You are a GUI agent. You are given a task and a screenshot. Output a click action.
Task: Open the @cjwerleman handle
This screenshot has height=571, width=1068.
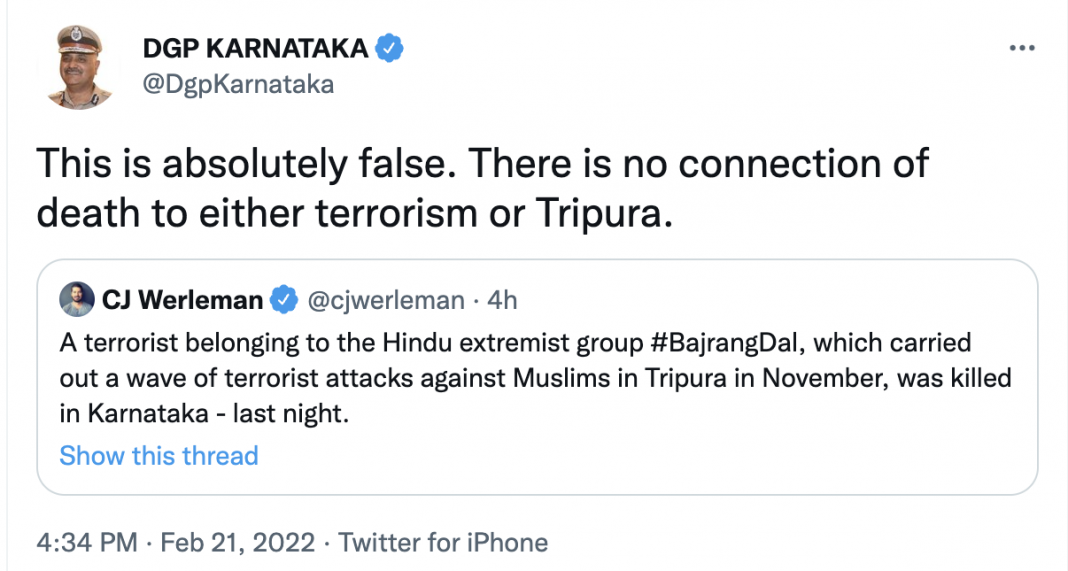(386, 299)
